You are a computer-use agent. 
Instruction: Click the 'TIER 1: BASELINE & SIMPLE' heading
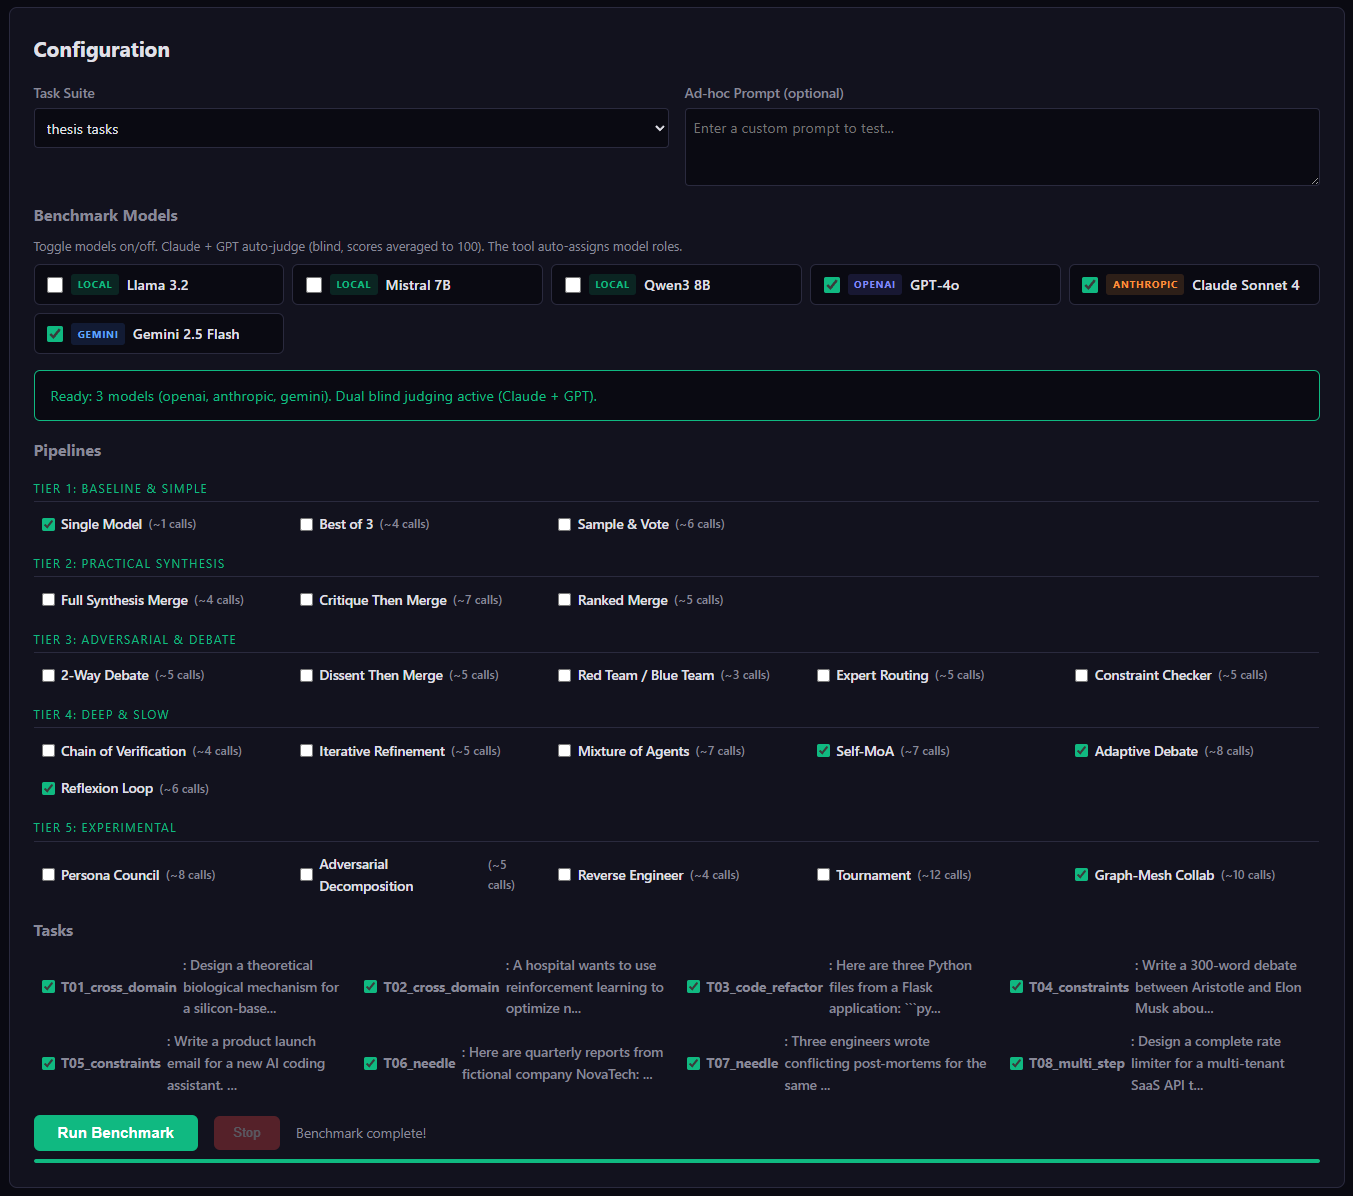120,489
